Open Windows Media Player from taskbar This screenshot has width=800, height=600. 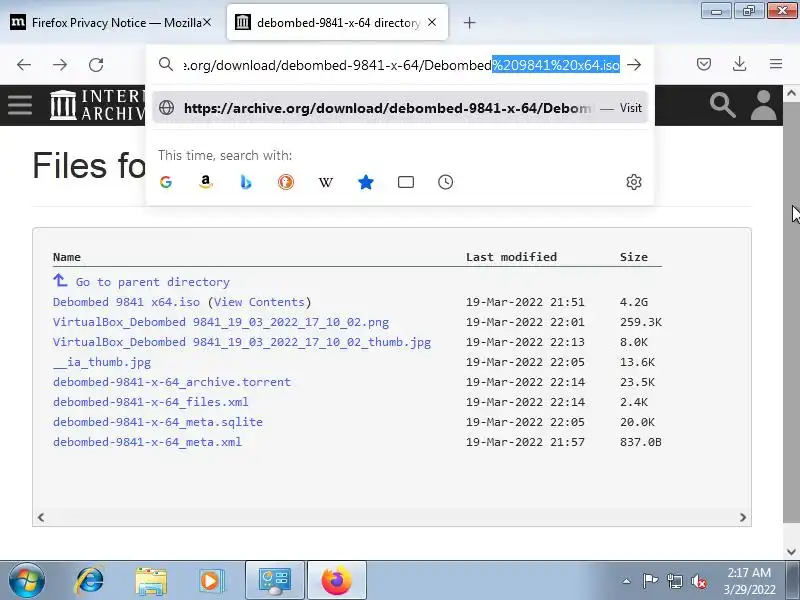tap(211, 580)
